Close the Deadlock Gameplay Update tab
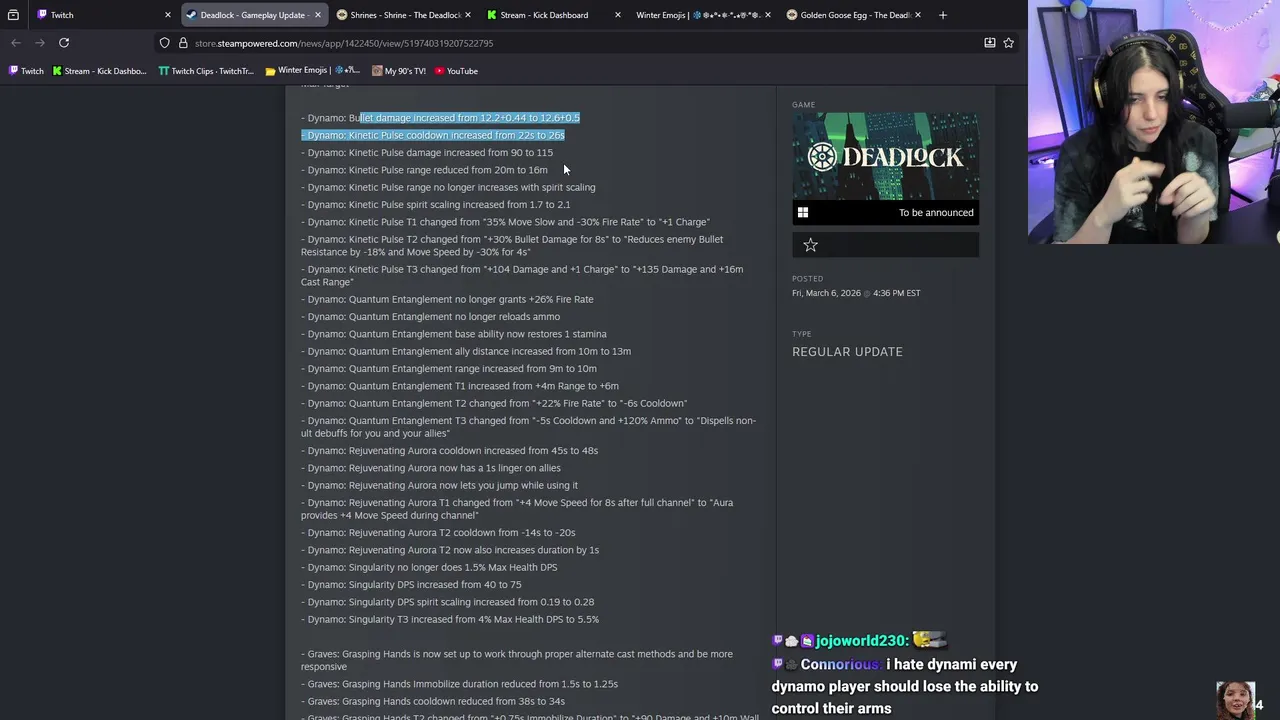Image resolution: width=1280 pixels, height=720 pixels. [x=318, y=15]
